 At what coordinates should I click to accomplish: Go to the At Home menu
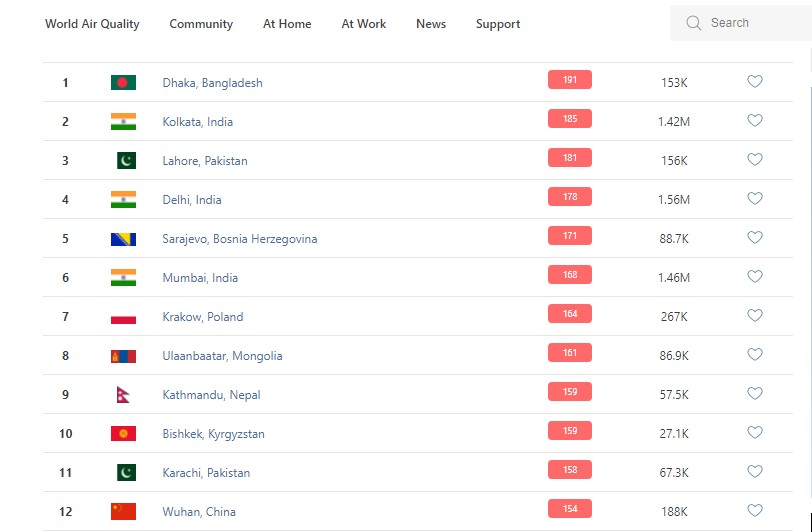[287, 24]
